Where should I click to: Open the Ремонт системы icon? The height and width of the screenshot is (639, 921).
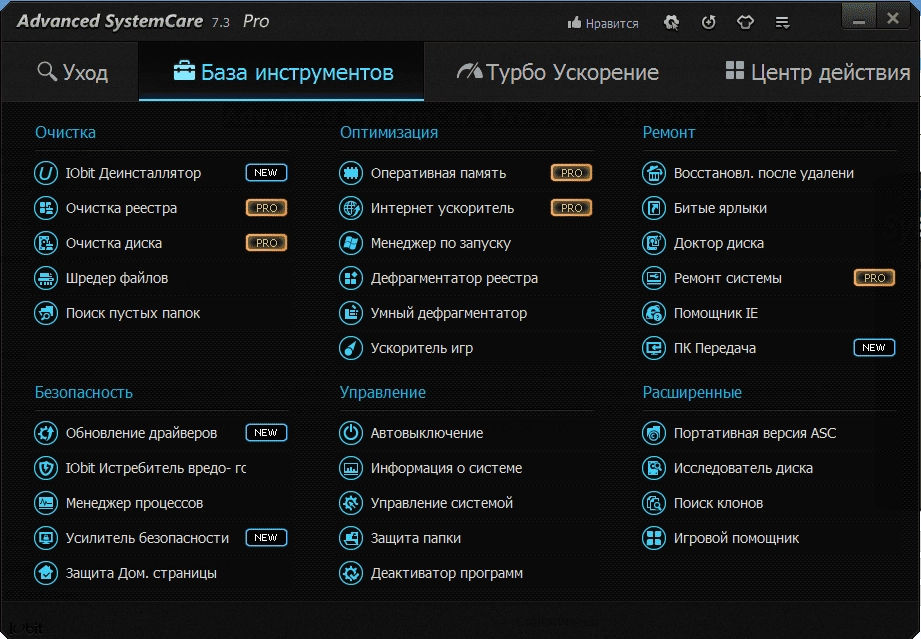(654, 278)
